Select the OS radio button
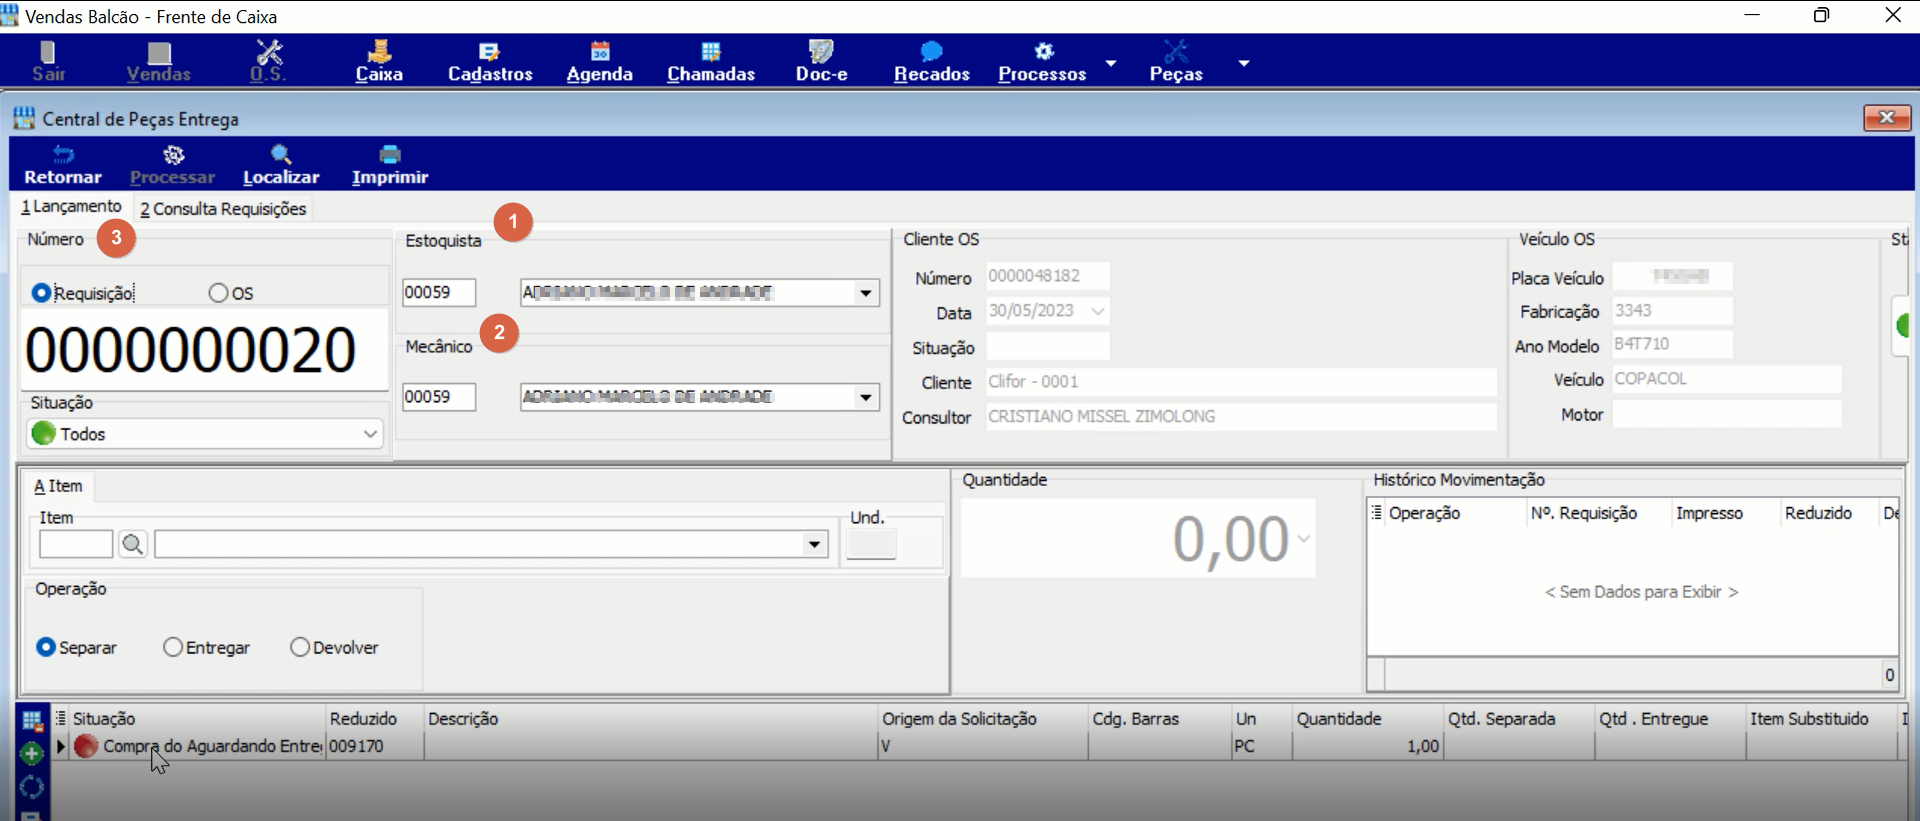 click(x=218, y=293)
